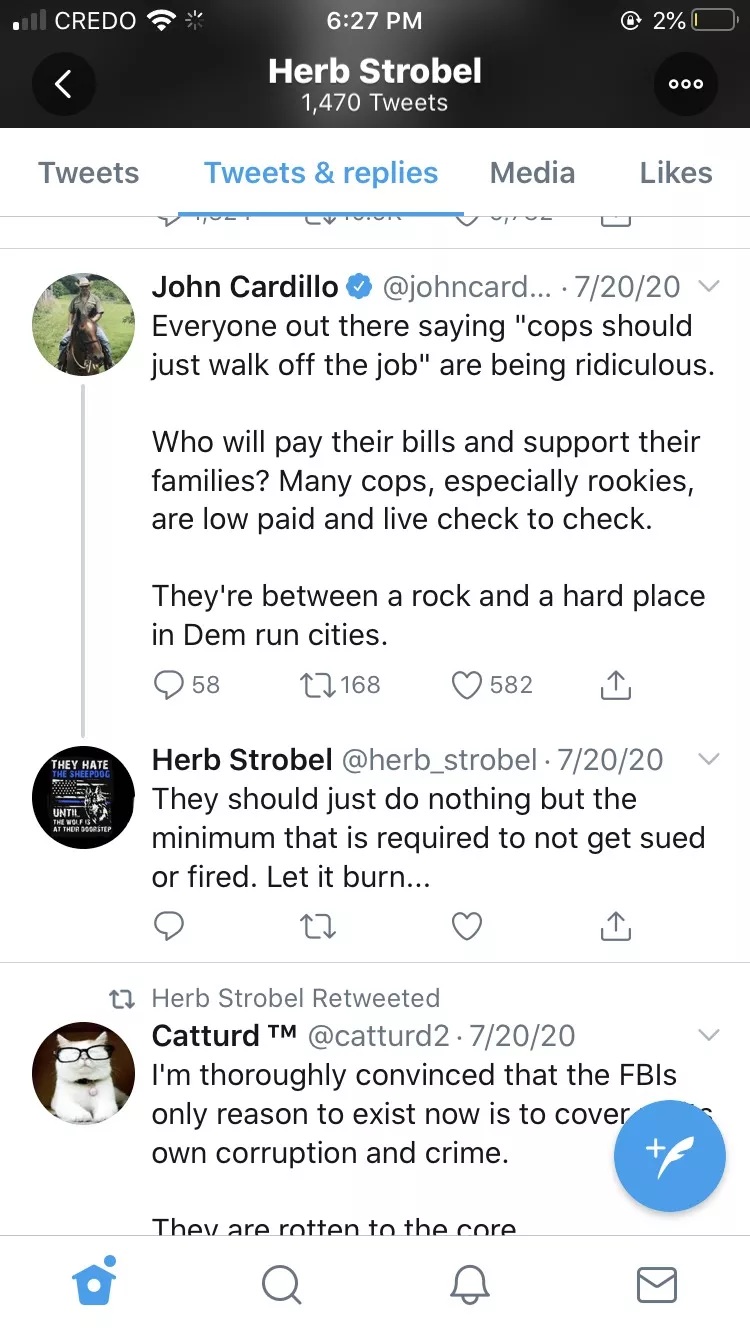The width and height of the screenshot is (750, 1334).
Task: Share John Cardillo's tweet
Action: point(616,685)
